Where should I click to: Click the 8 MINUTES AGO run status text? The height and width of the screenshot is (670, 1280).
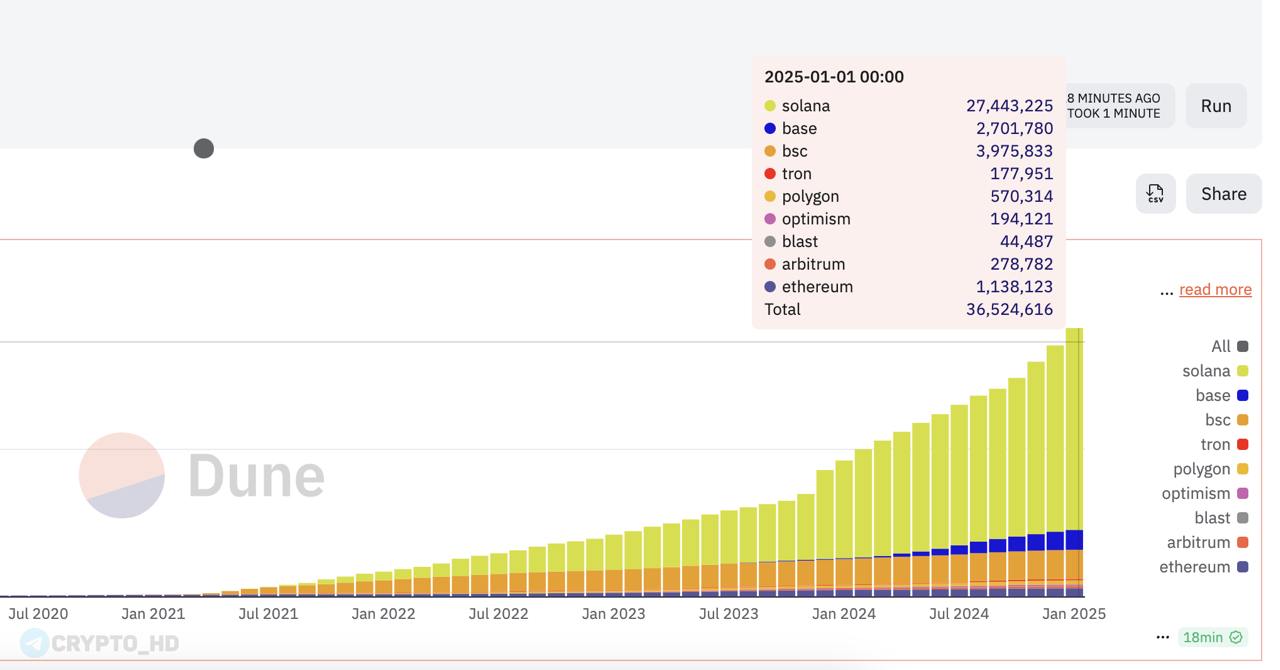(x=1113, y=98)
